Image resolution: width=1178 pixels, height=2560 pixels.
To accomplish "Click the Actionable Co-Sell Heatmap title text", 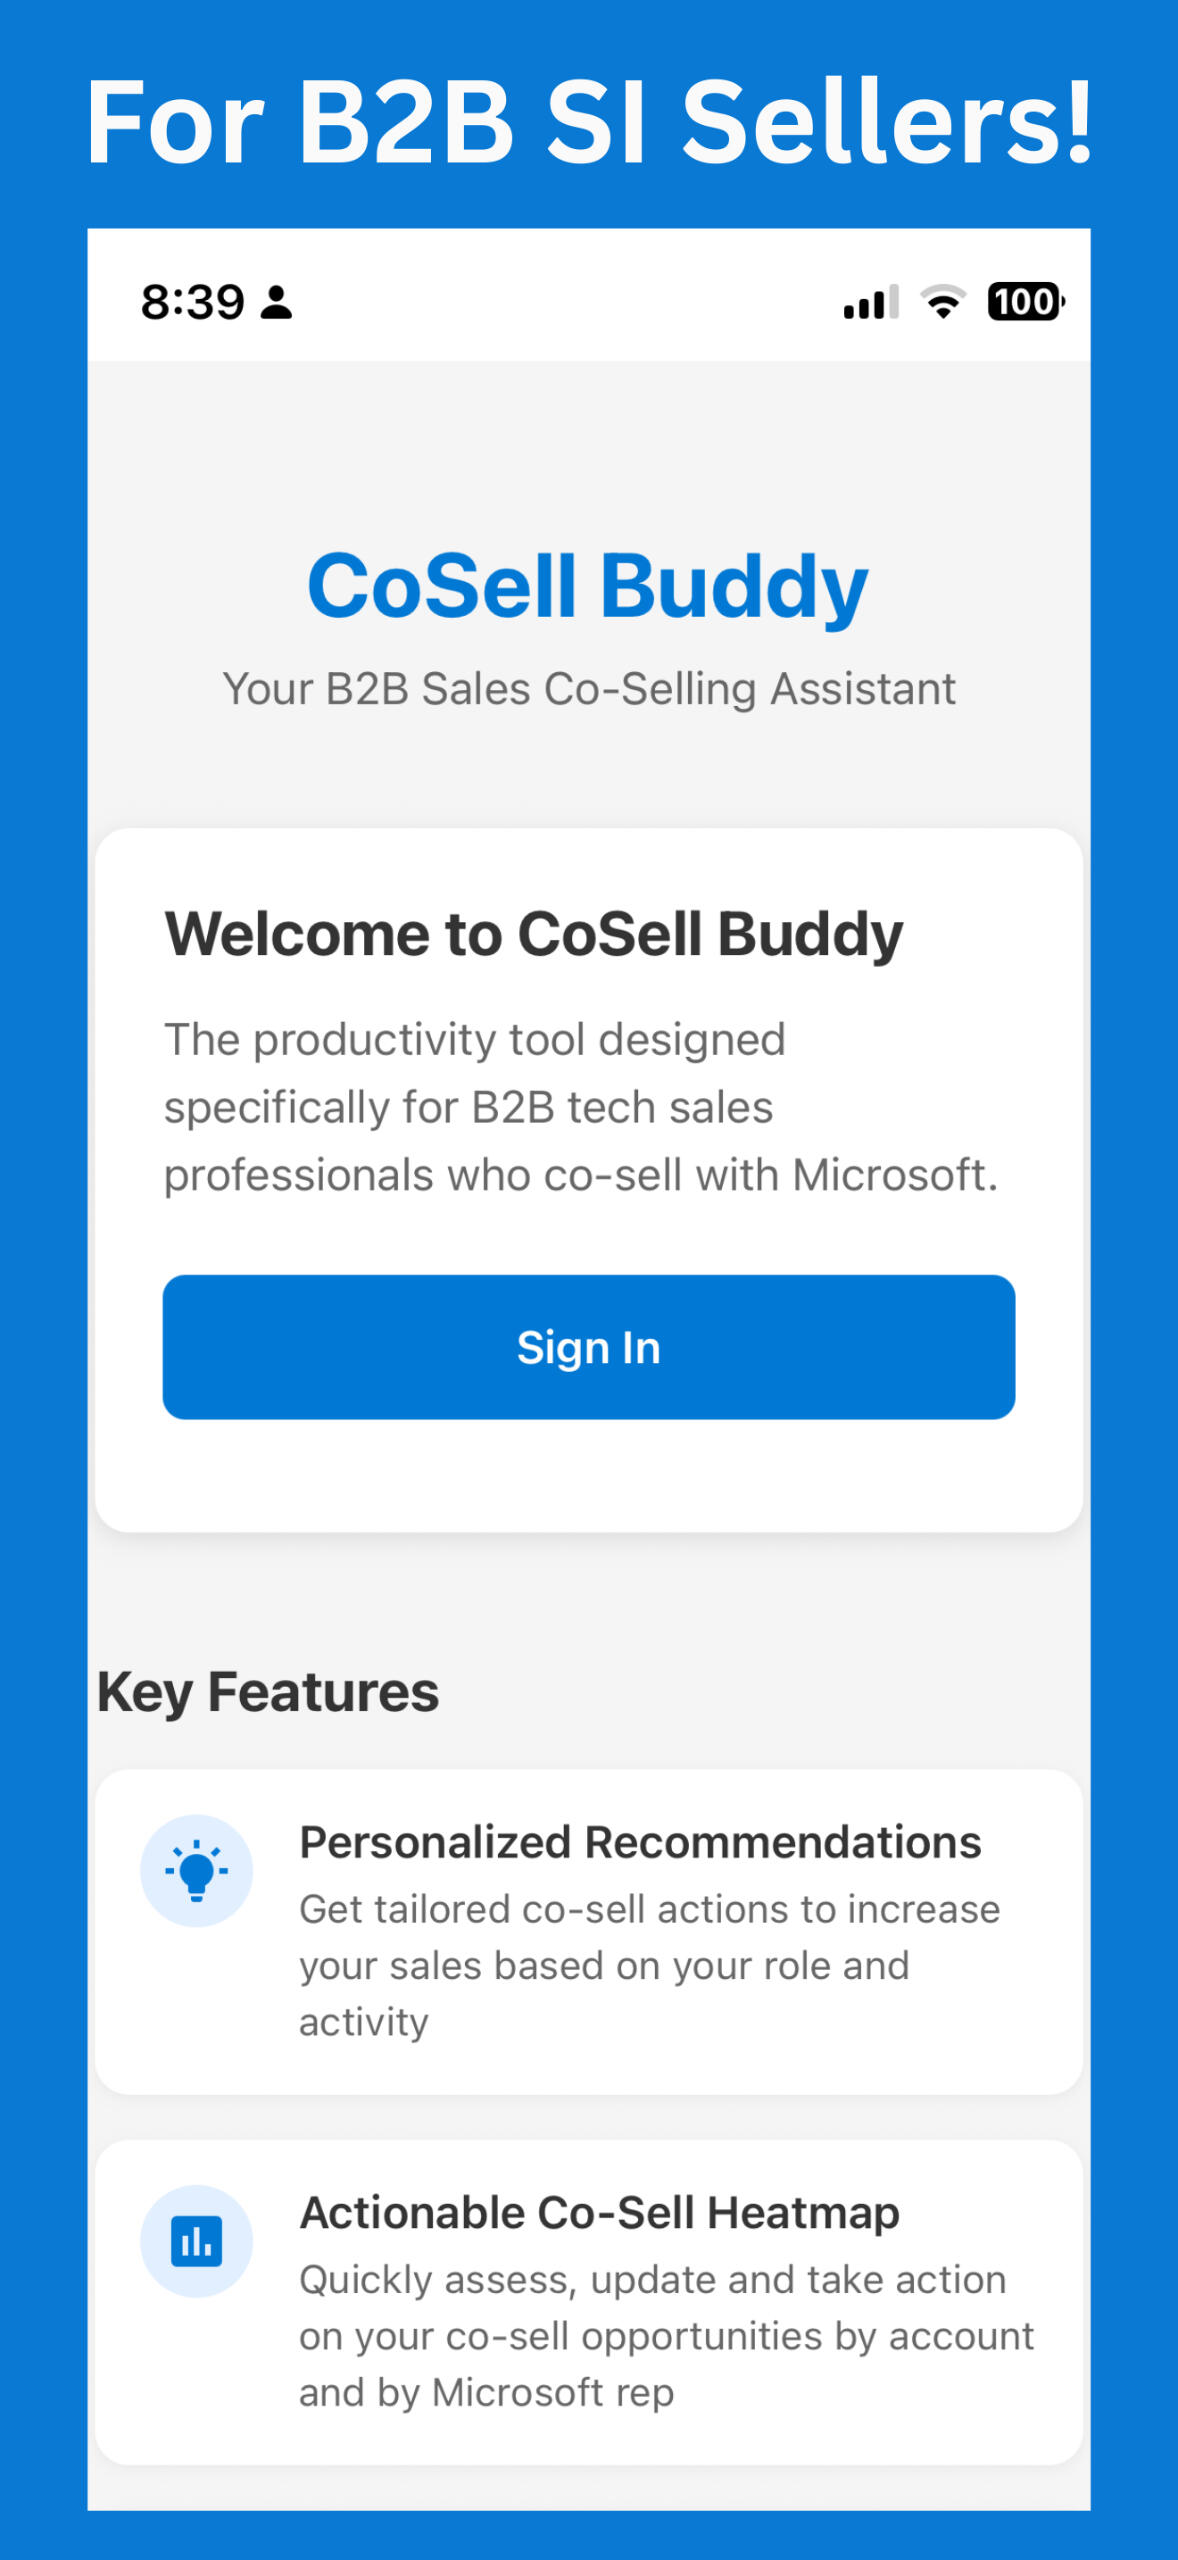I will 600,2213.
